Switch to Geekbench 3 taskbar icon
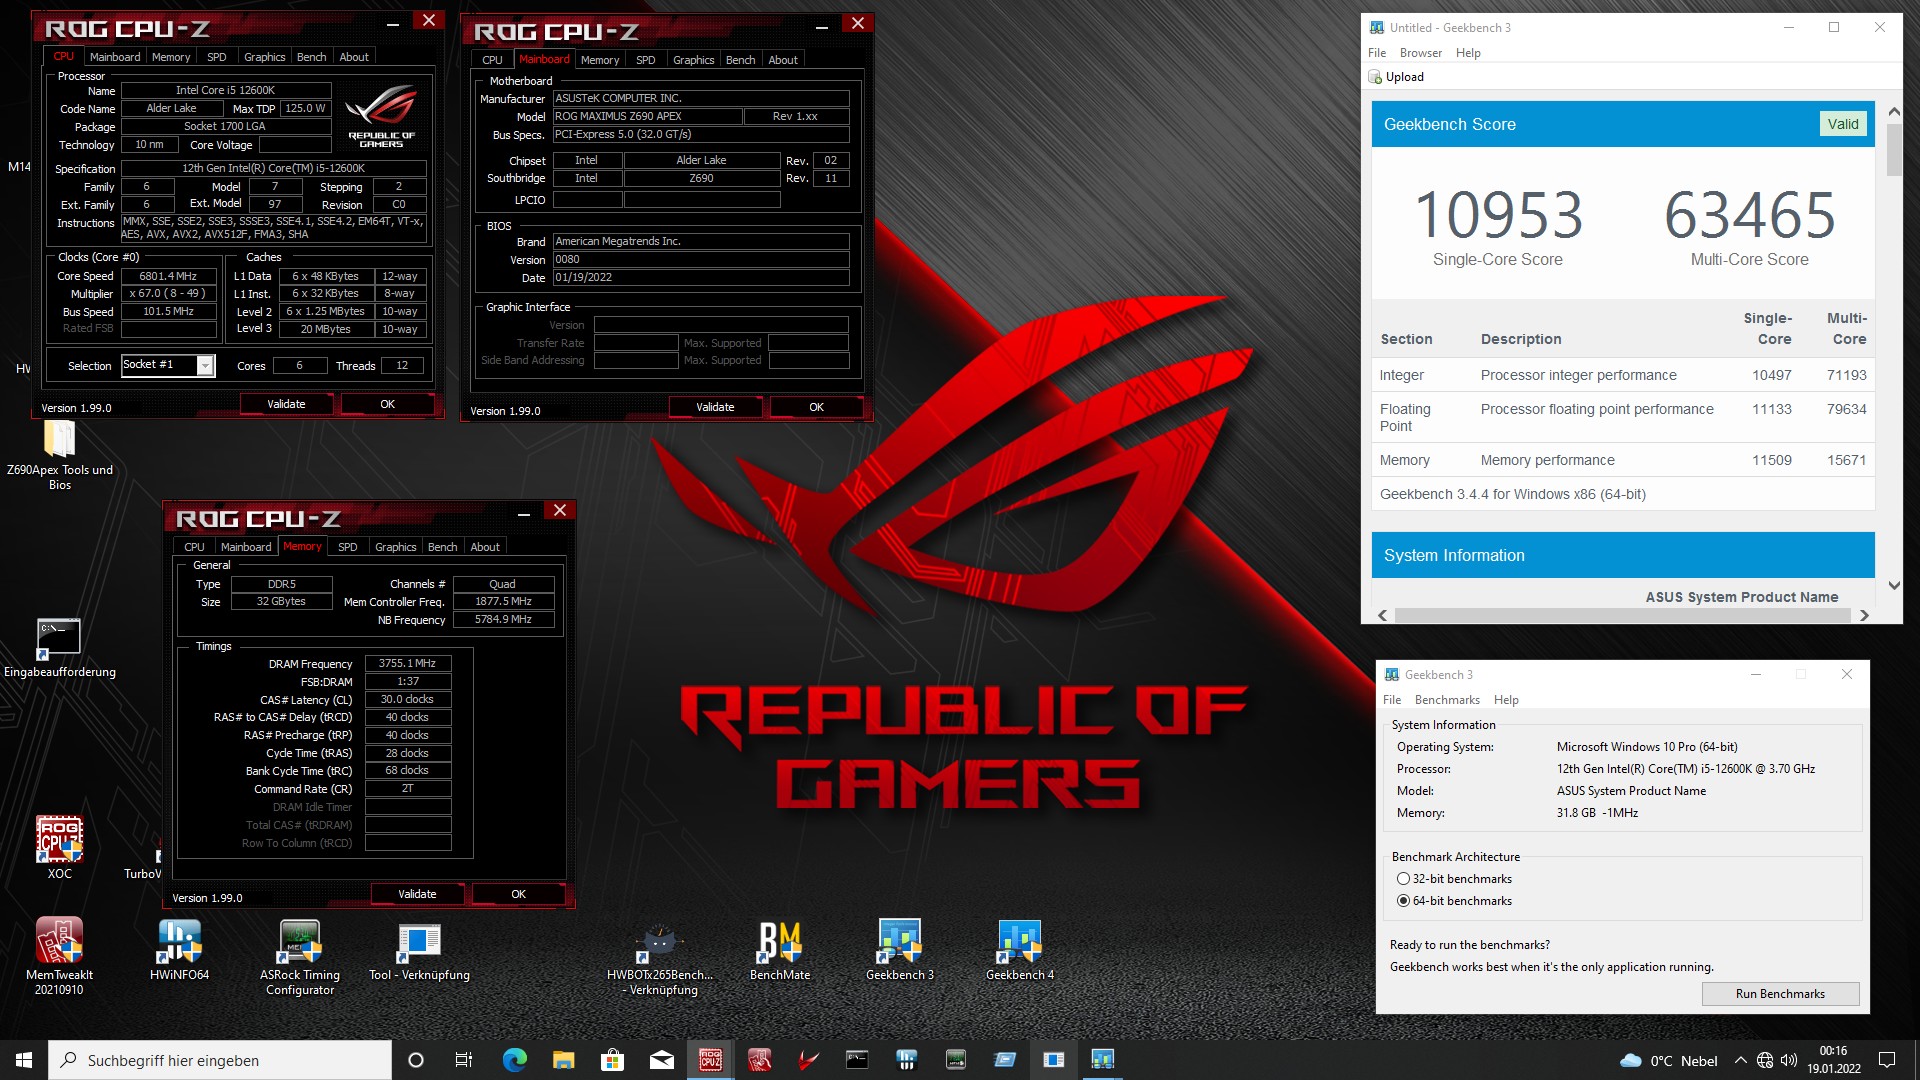Viewport: 1920px width, 1080px height. pos(1102,1060)
